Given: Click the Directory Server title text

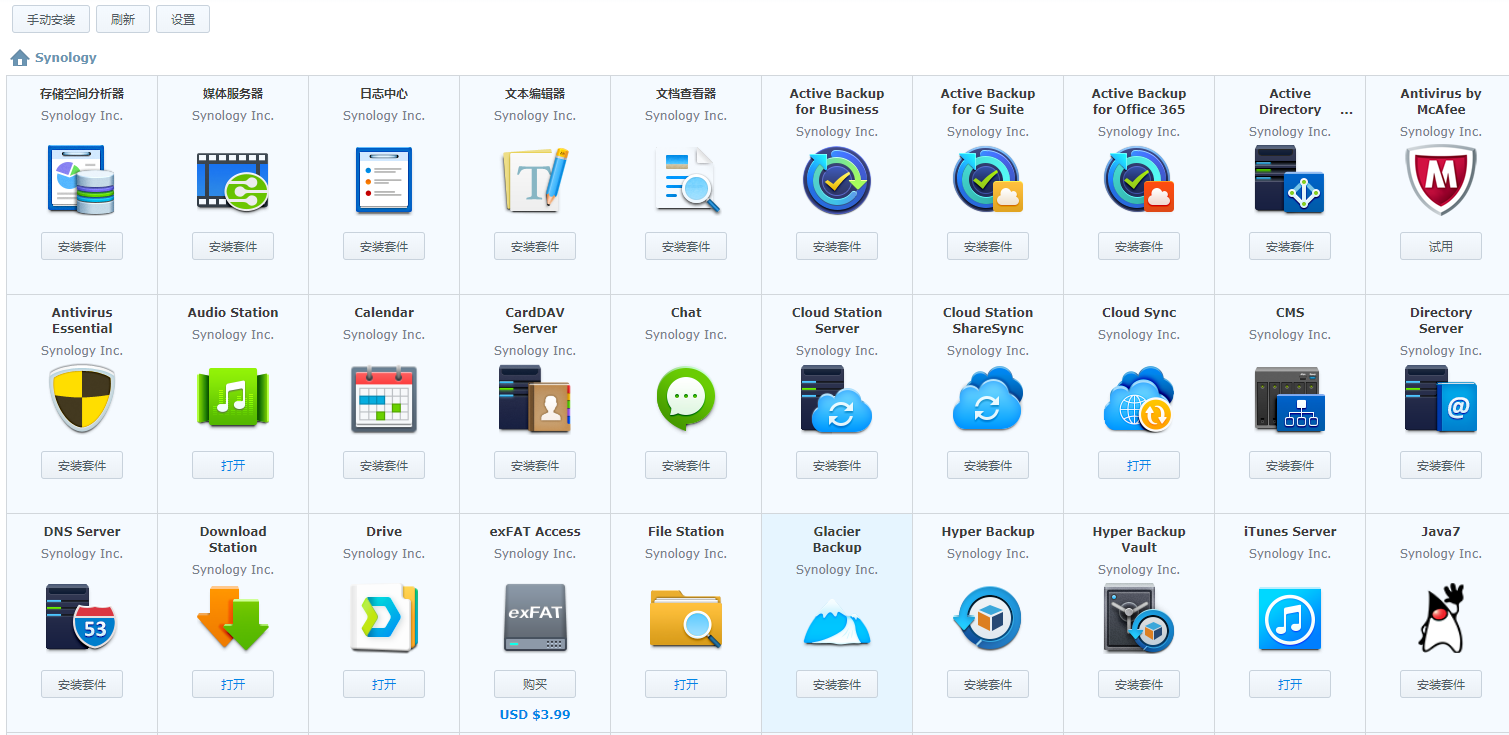Looking at the screenshot, I should pos(1441,321).
